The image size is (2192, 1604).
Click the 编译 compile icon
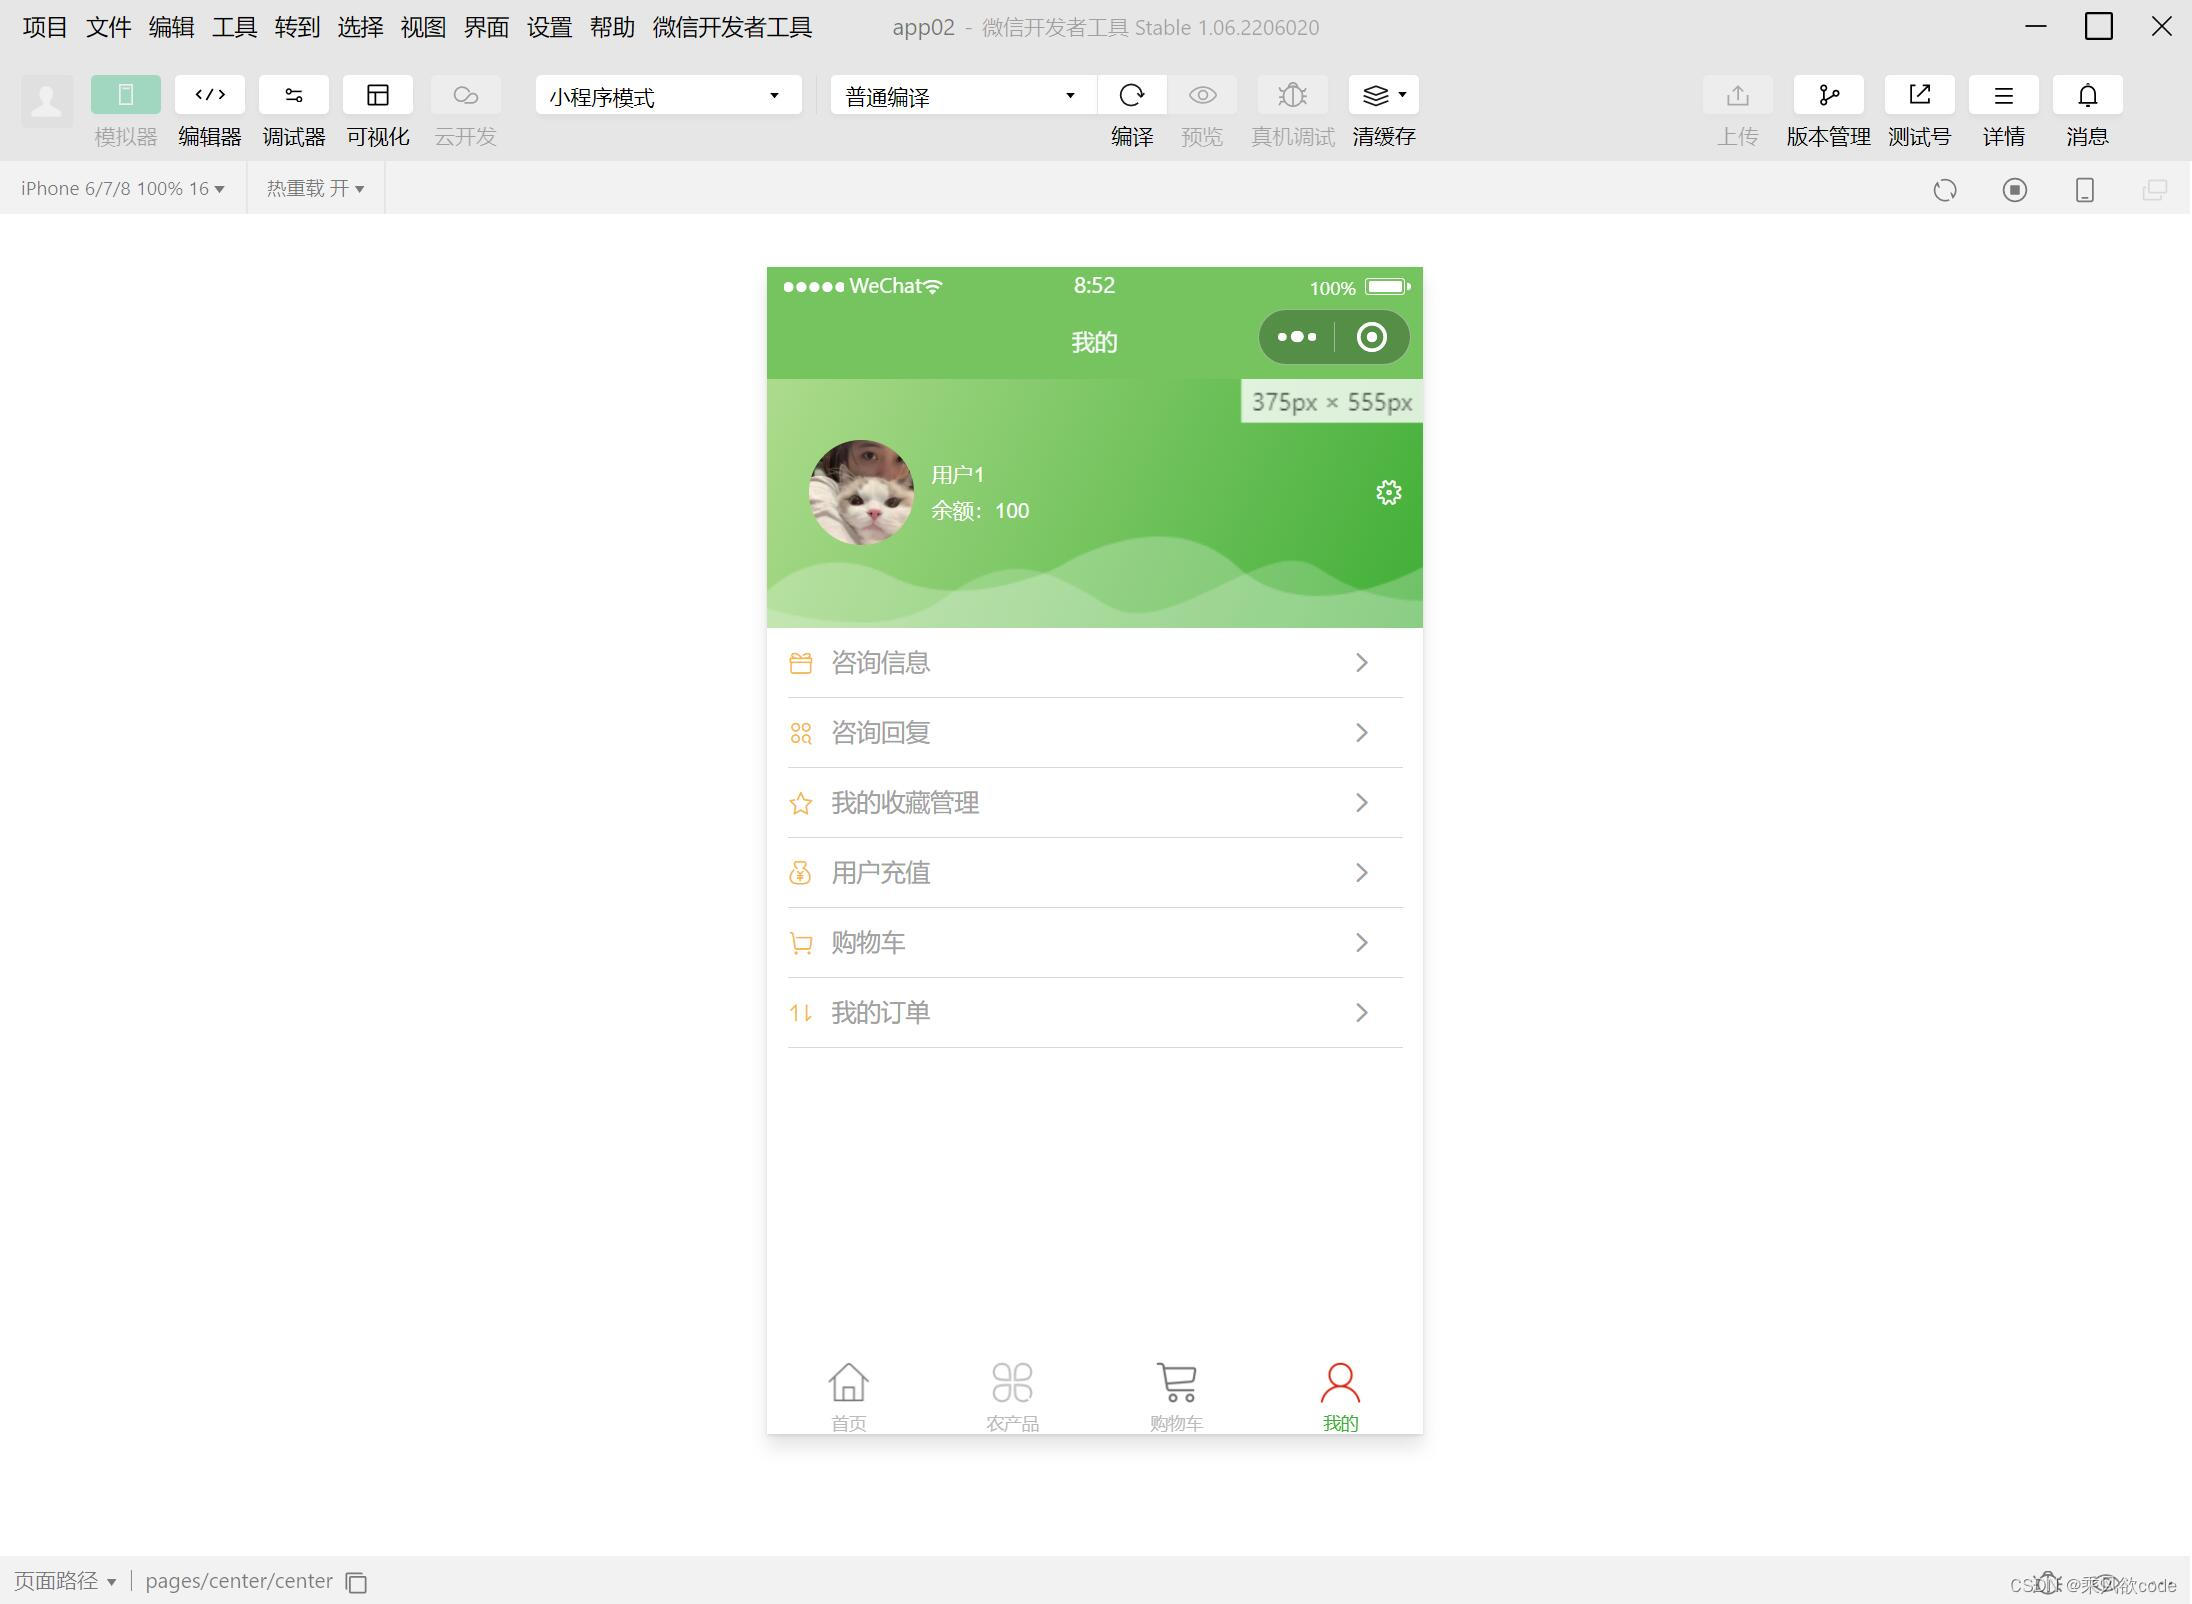coord(1131,95)
